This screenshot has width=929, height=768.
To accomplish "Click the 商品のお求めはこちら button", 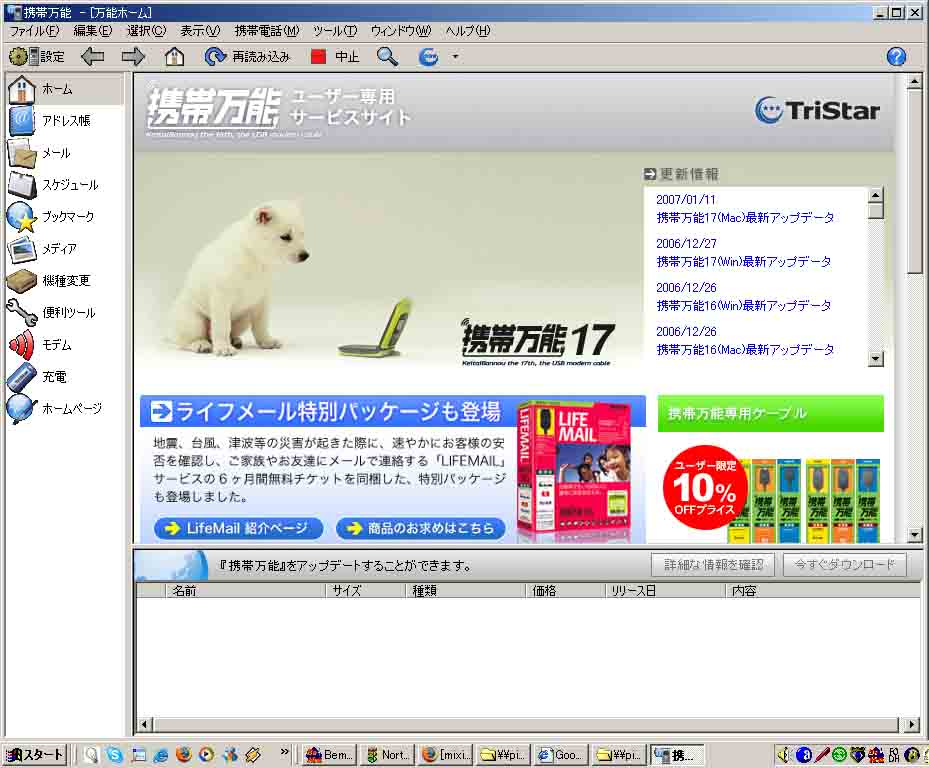I will [421, 528].
